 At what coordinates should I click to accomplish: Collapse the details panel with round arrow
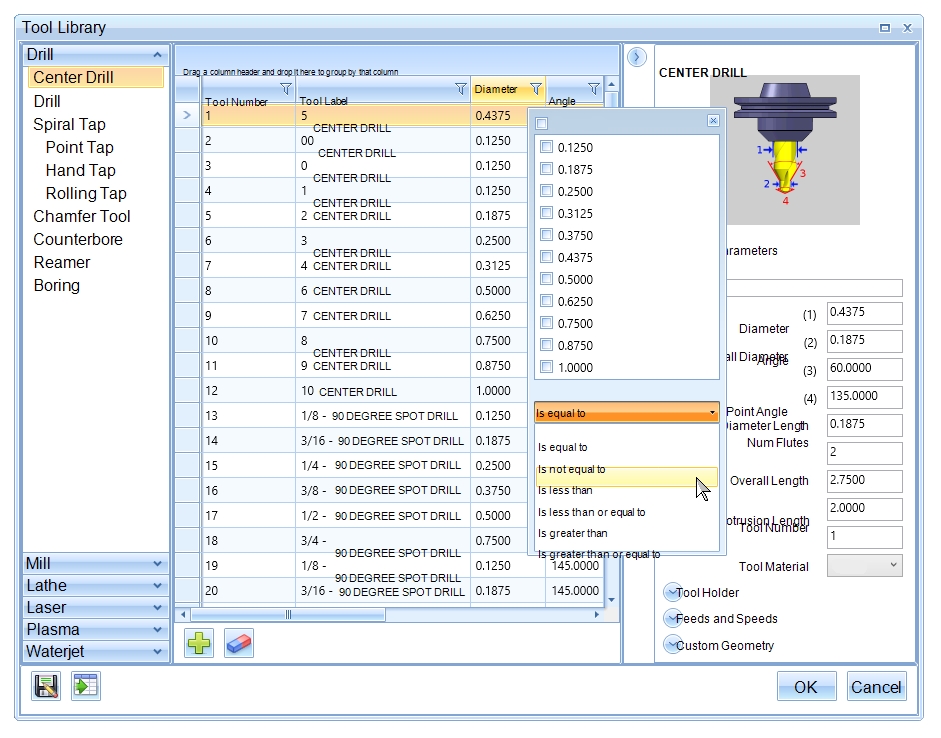click(x=637, y=58)
